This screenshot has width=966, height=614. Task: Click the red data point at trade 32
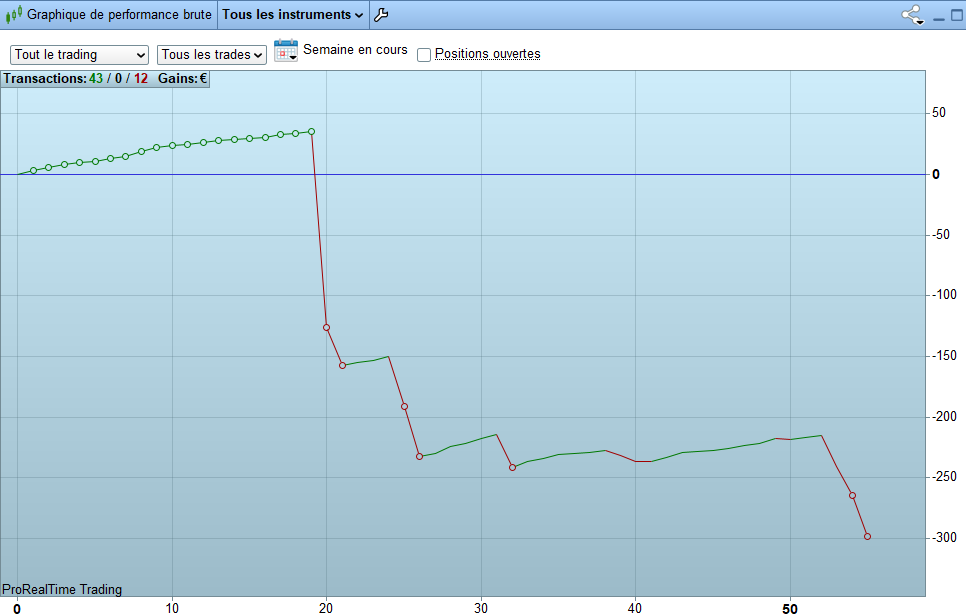pos(513,468)
